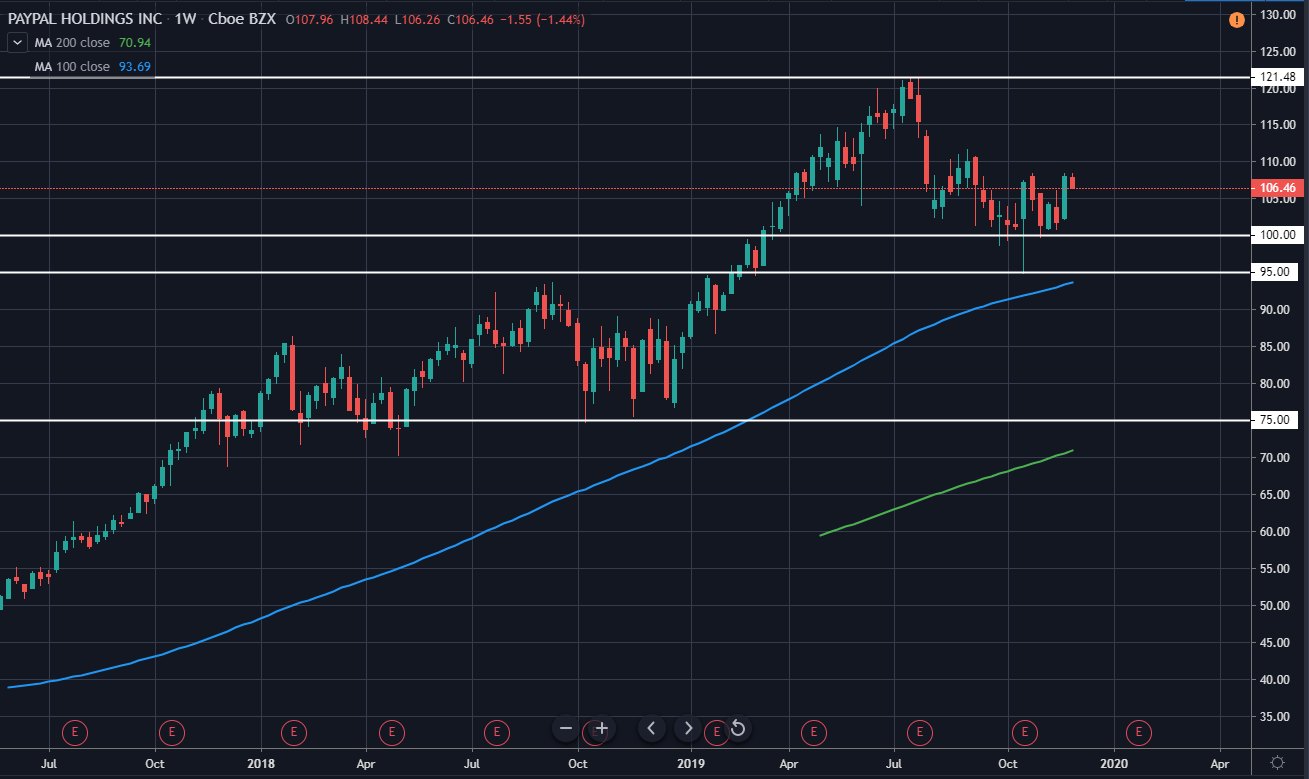Click the 130.00 price scale label

click(1279, 14)
